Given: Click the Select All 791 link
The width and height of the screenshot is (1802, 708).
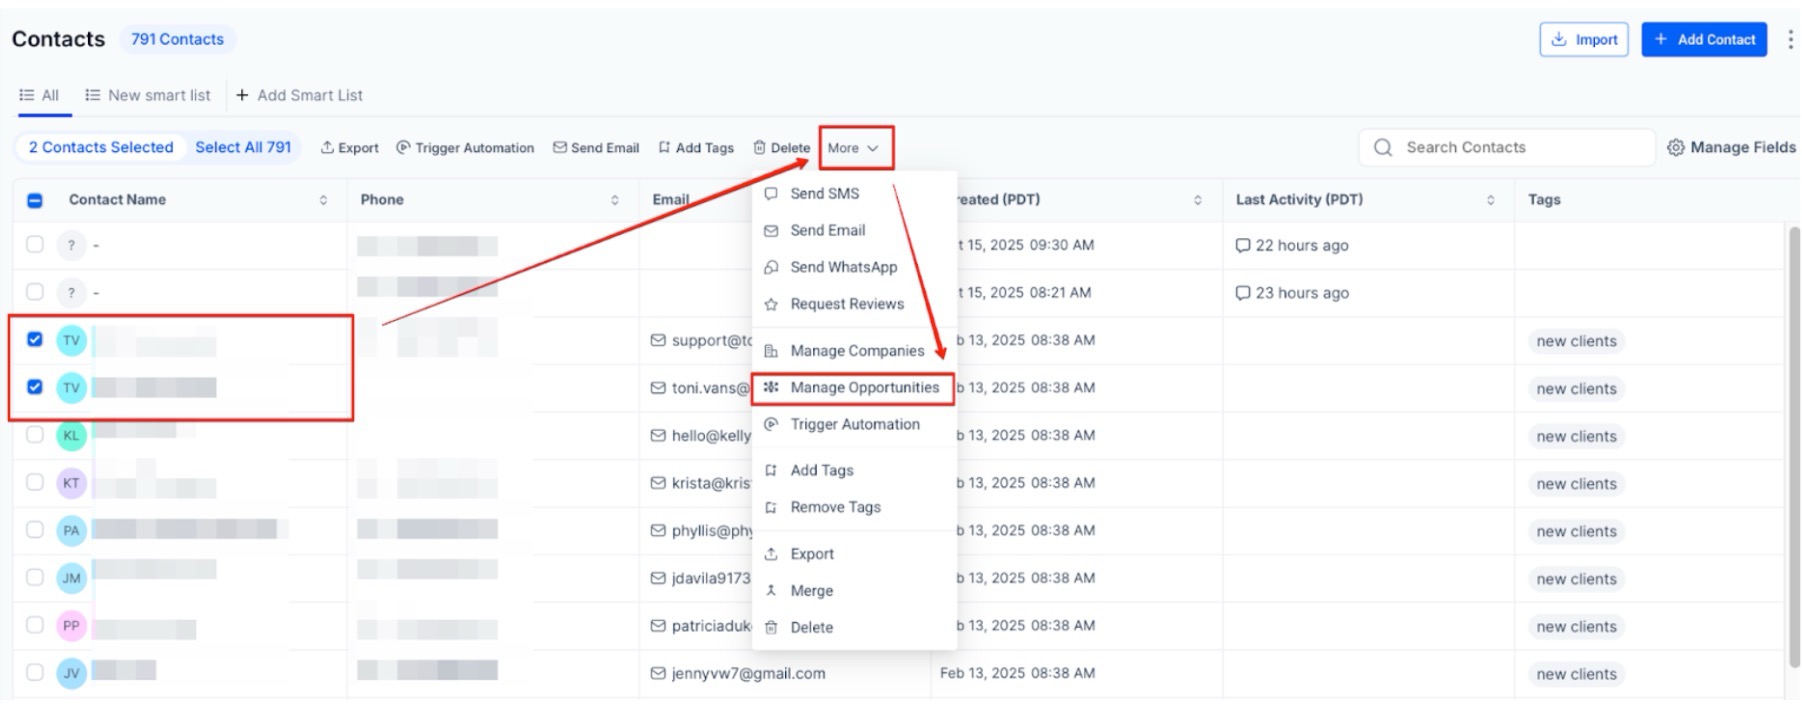Looking at the screenshot, I should click(243, 147).
